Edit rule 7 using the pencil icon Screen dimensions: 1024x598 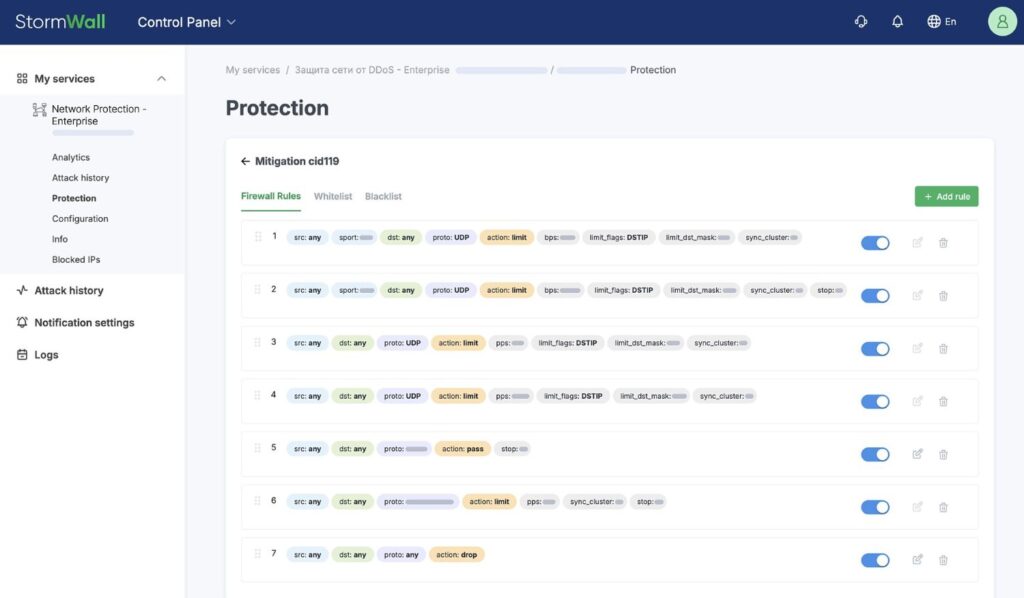pyautogui.click(x=917, y=559)
